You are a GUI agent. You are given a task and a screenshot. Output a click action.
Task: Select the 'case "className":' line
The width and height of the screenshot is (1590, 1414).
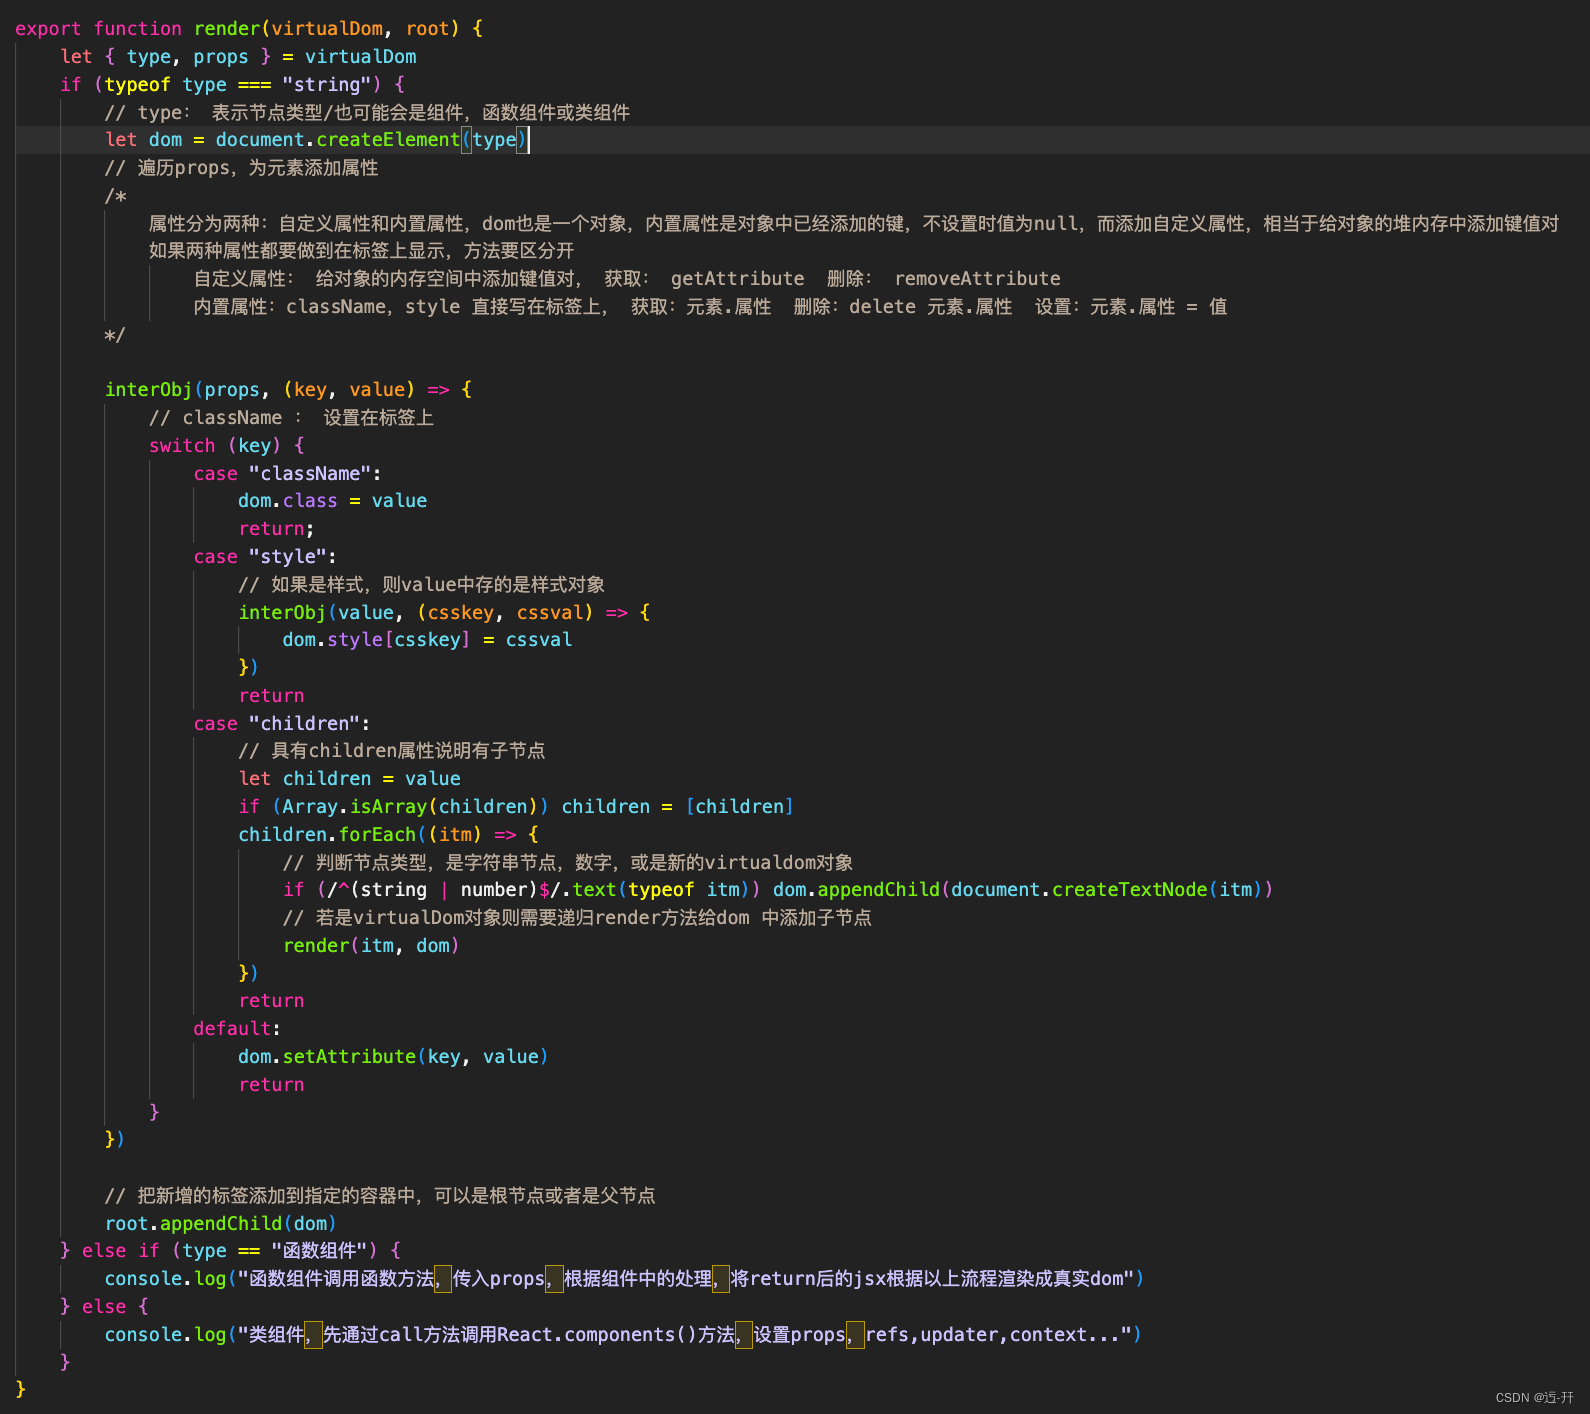tap(287, 474)
